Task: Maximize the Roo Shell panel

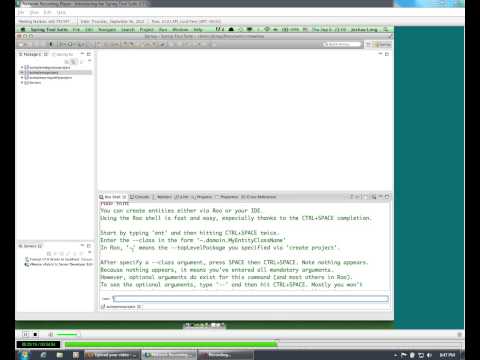Action: coord(387,197)
